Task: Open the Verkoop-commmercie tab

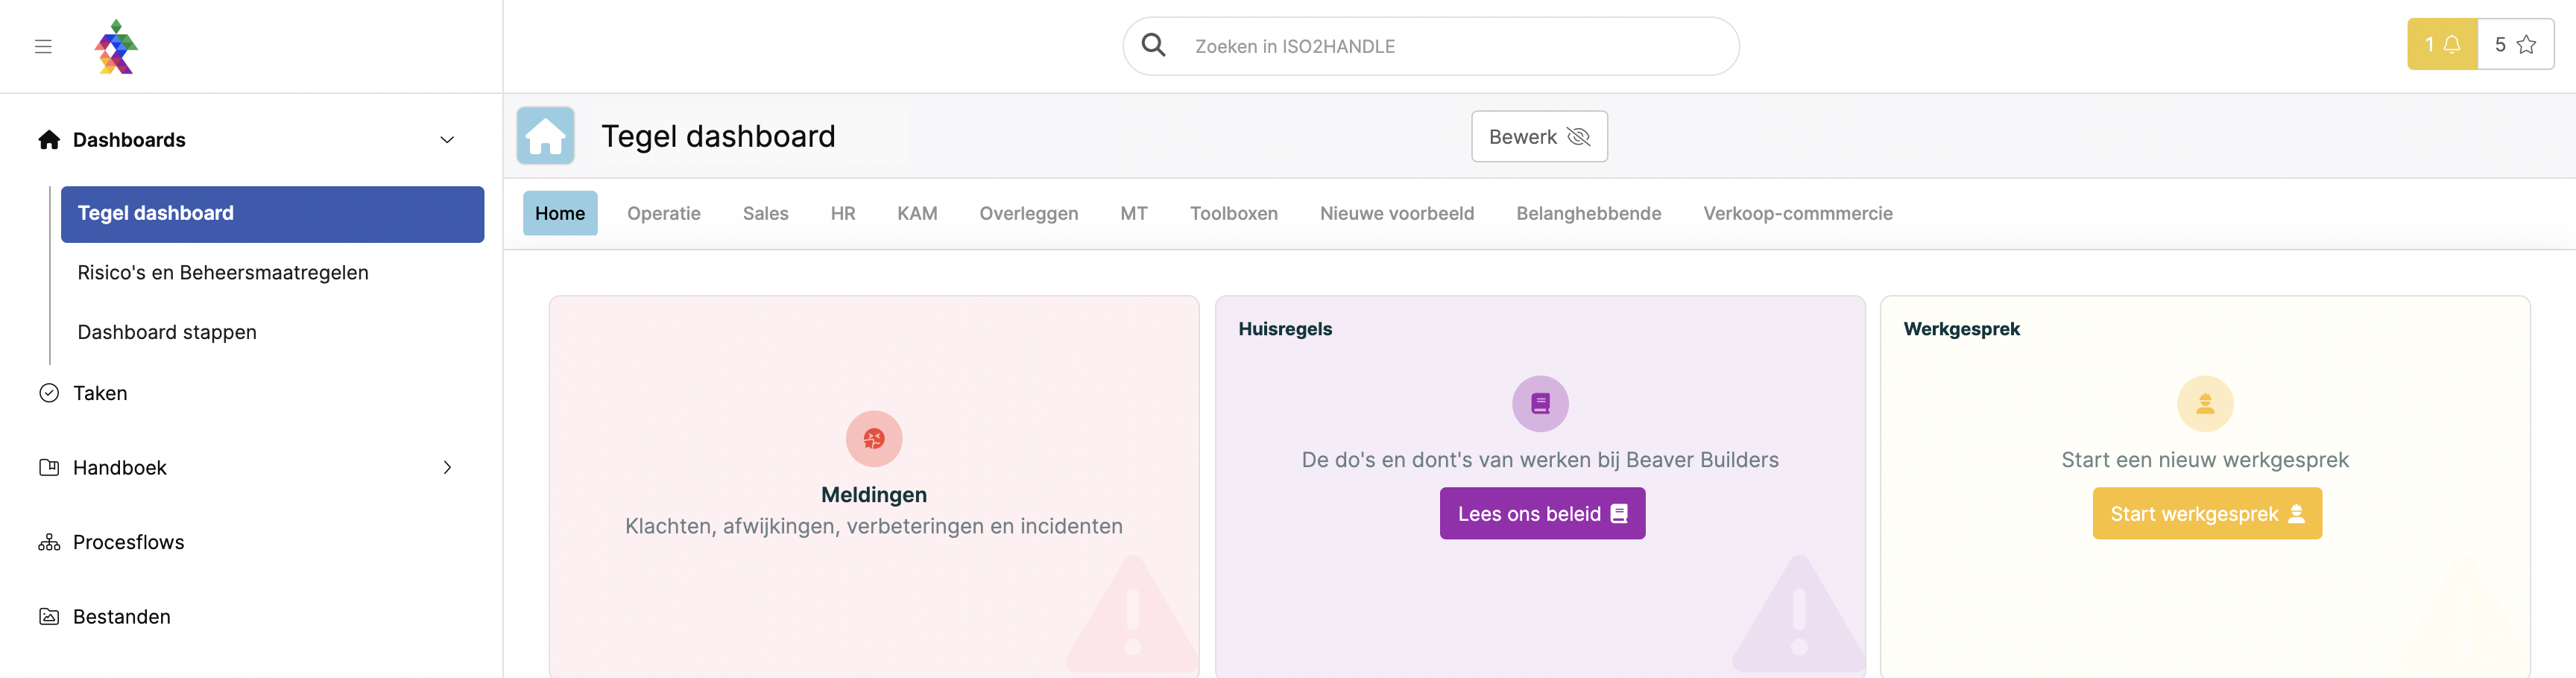Action: pos(1797,213)
